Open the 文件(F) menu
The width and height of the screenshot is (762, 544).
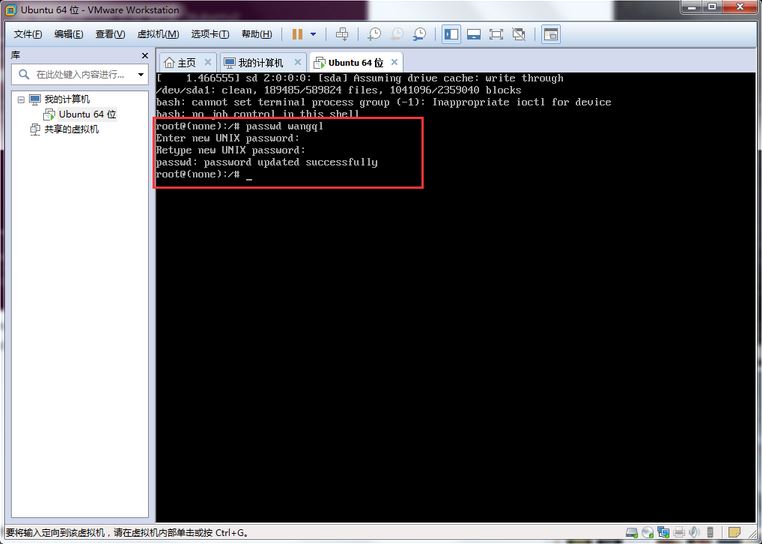click(28, 34)
